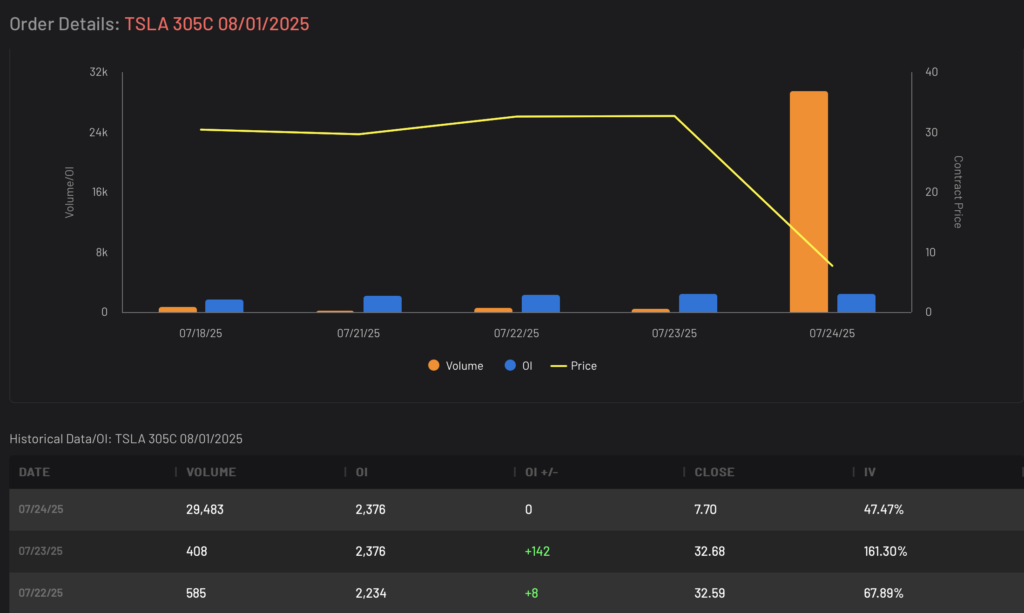Click the IV value 161.30%
The image size is (1024, 613).
click(886, 551)
